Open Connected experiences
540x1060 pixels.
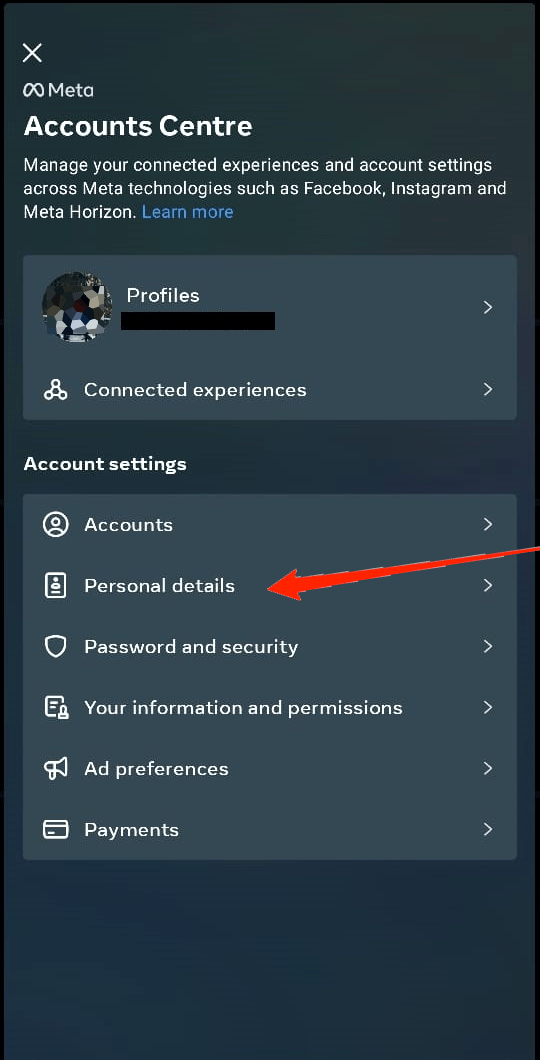270,390
